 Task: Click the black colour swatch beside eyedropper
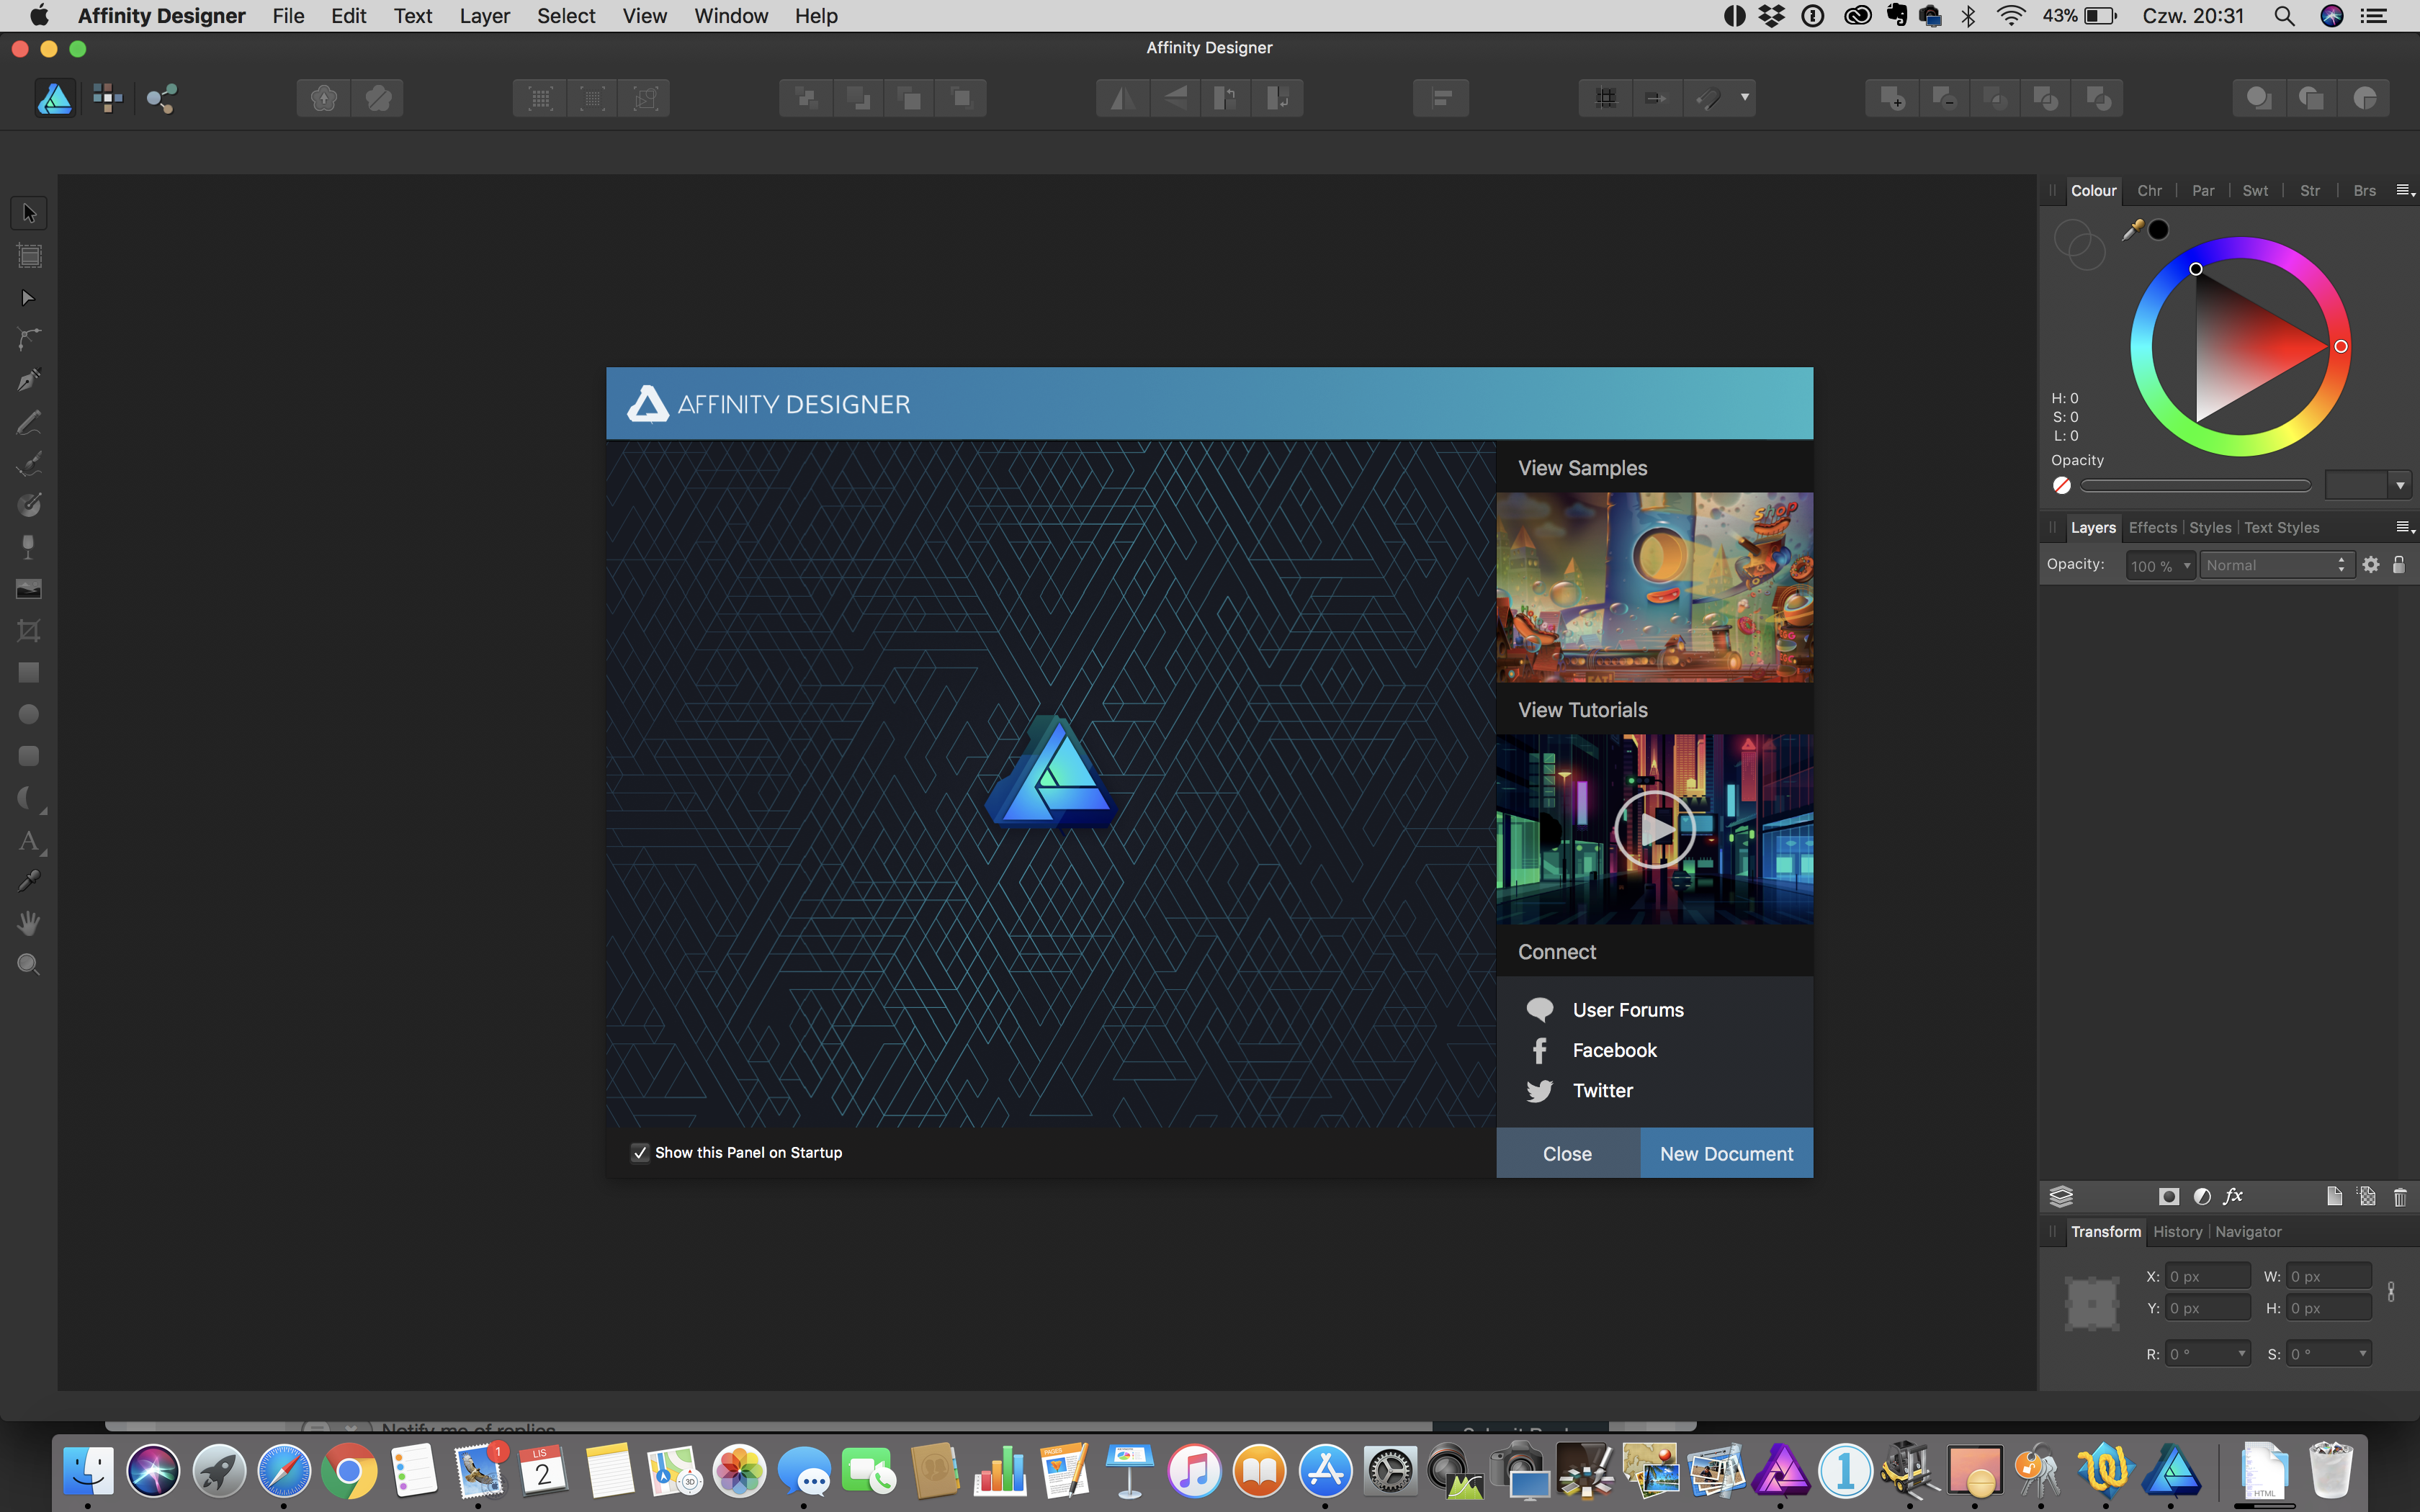click(2159, 230)
